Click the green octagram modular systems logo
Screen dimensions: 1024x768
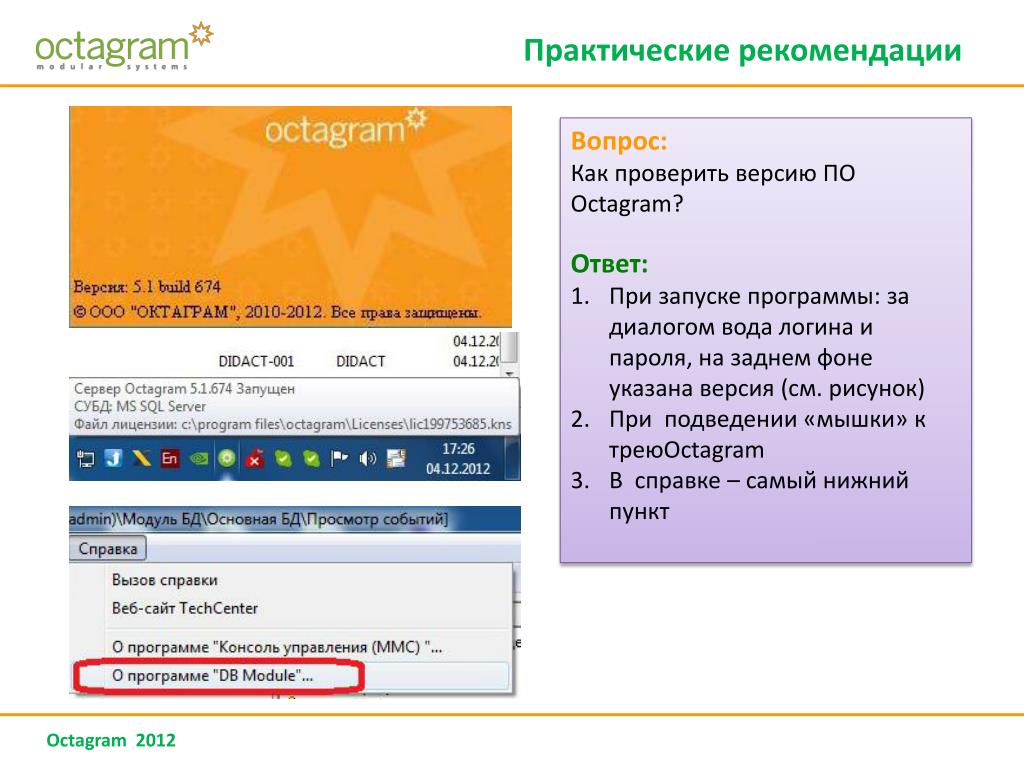124,46
